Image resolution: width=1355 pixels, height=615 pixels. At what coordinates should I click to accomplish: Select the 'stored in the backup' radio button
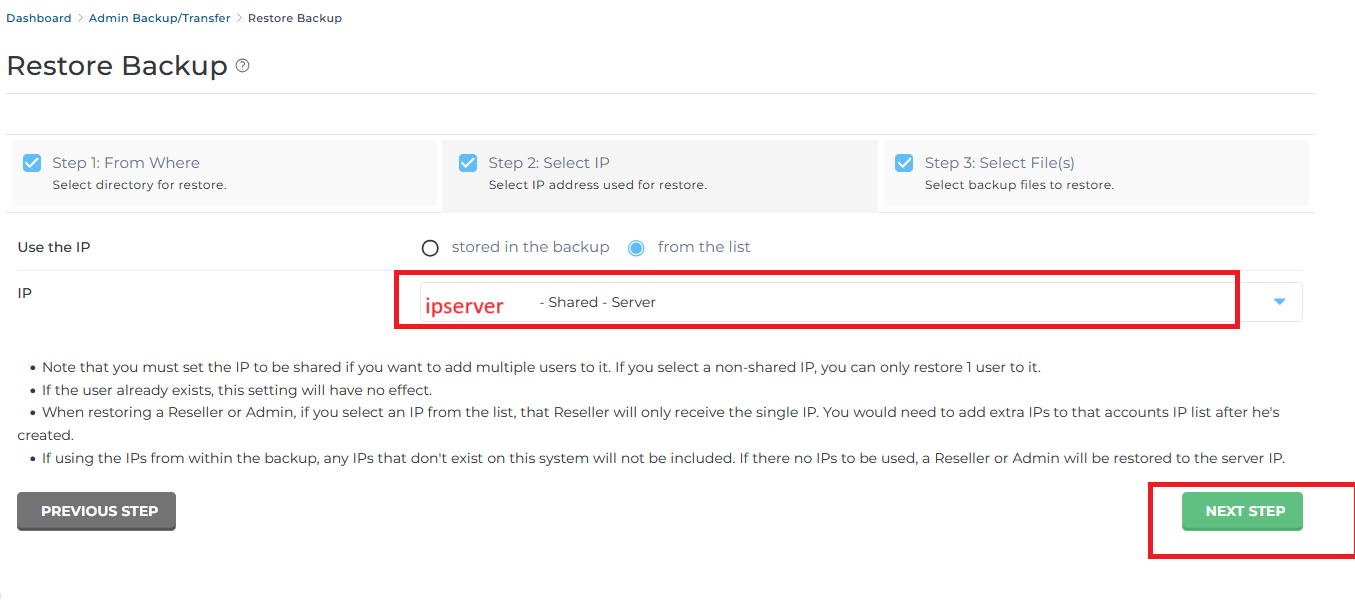[x=430, y=248]
